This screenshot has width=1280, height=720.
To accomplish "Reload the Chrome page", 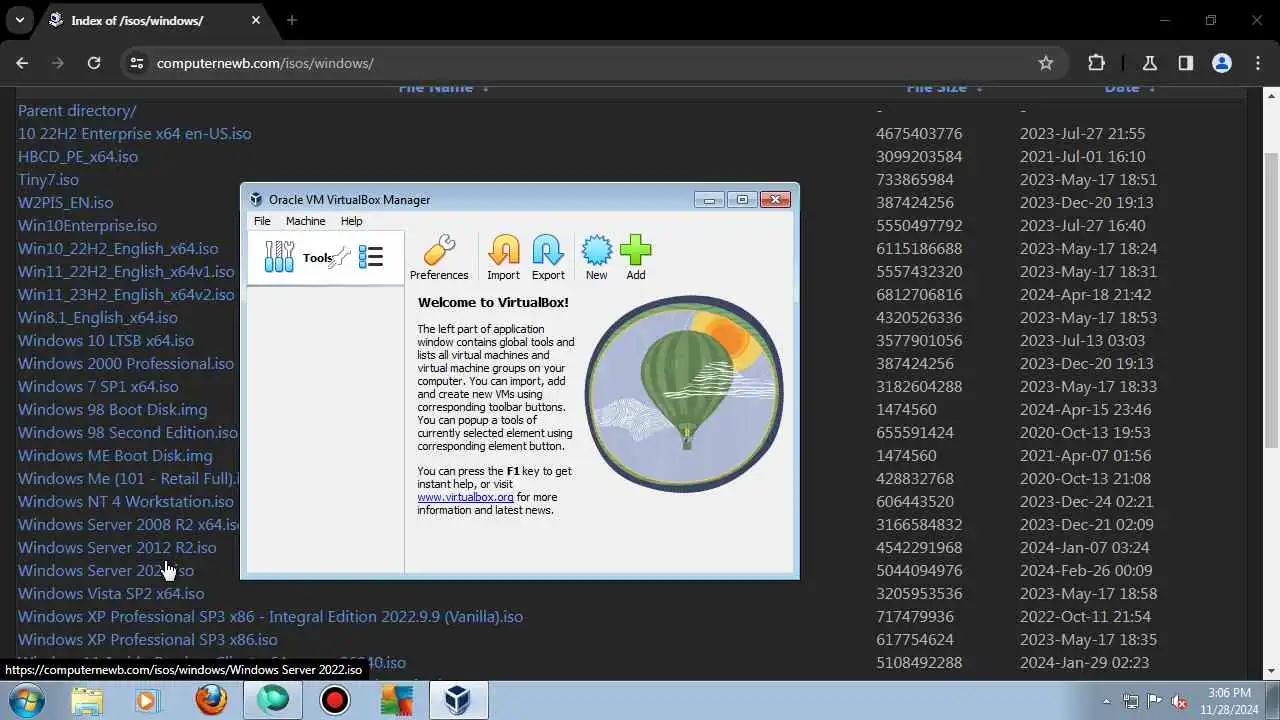I will (x=94, y=63).
